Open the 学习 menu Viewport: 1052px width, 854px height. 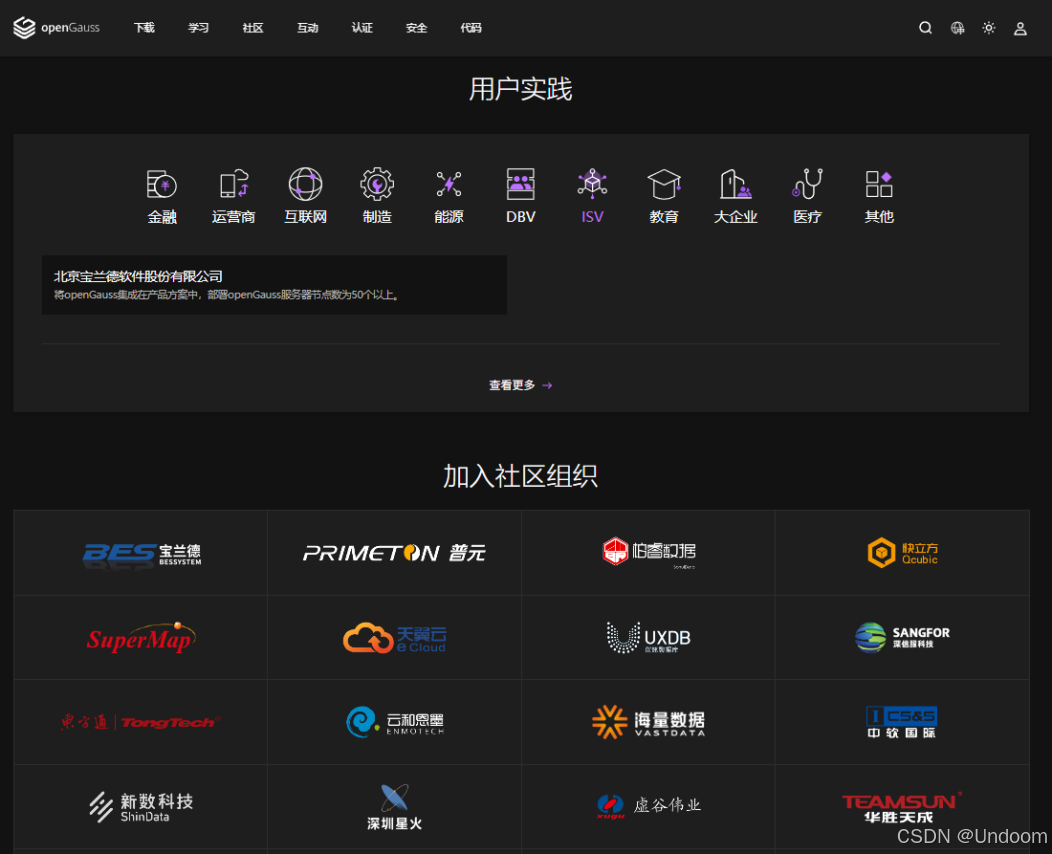pyautogui.click(x=199, y=28)
